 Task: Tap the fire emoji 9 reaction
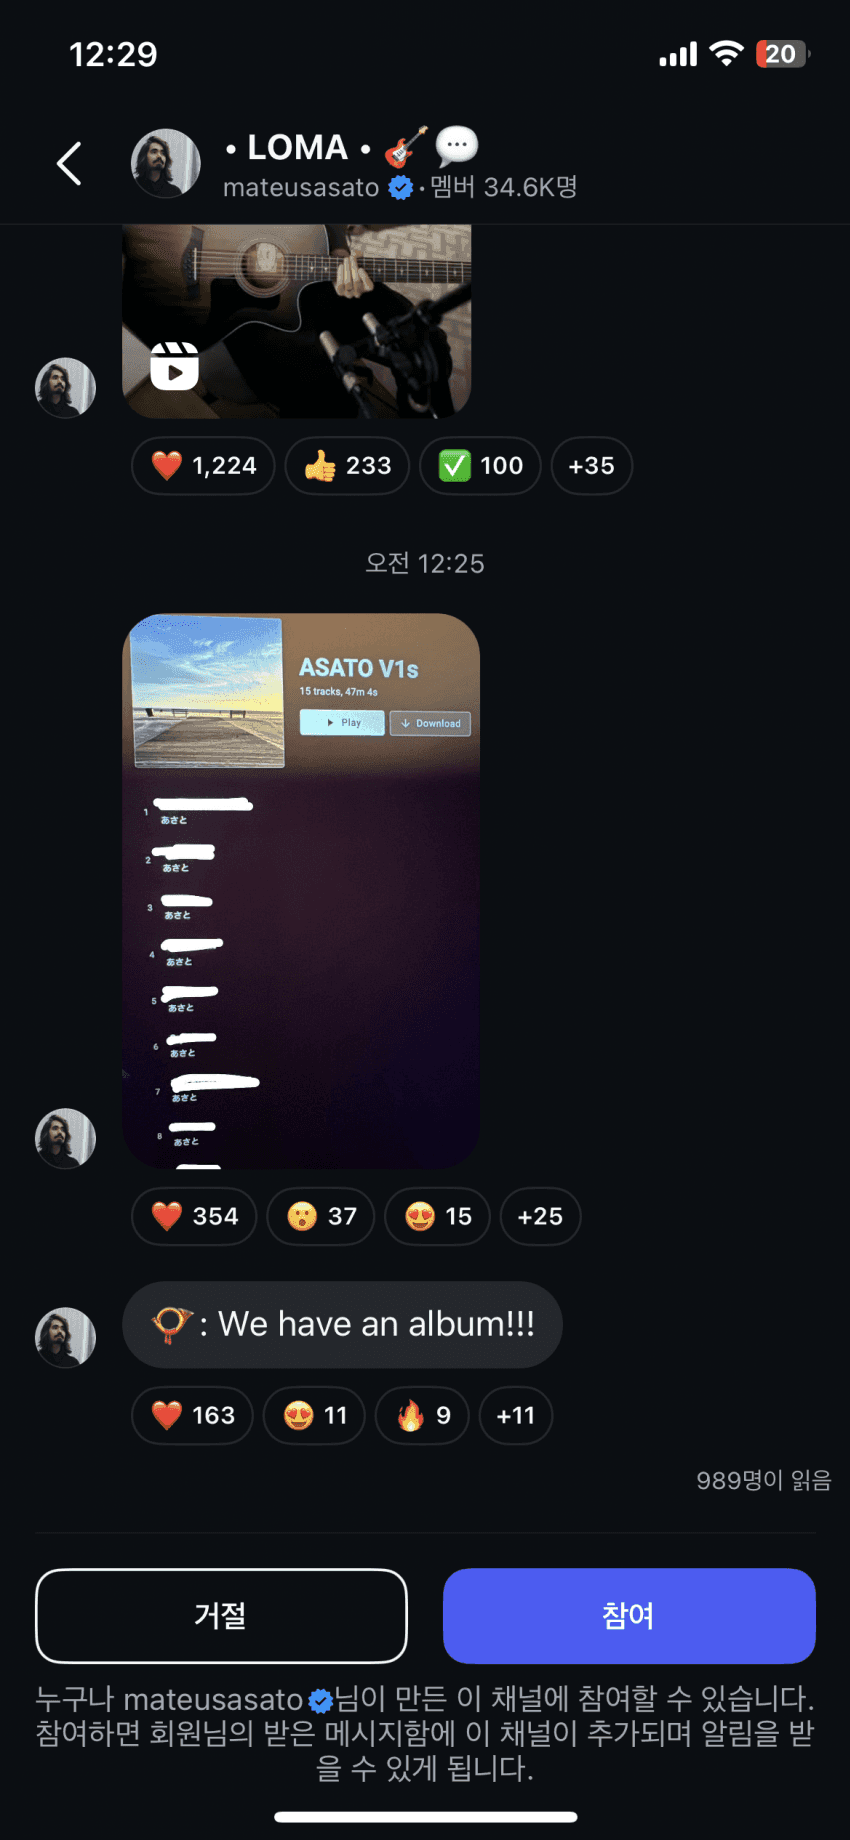click(422, 1416)
